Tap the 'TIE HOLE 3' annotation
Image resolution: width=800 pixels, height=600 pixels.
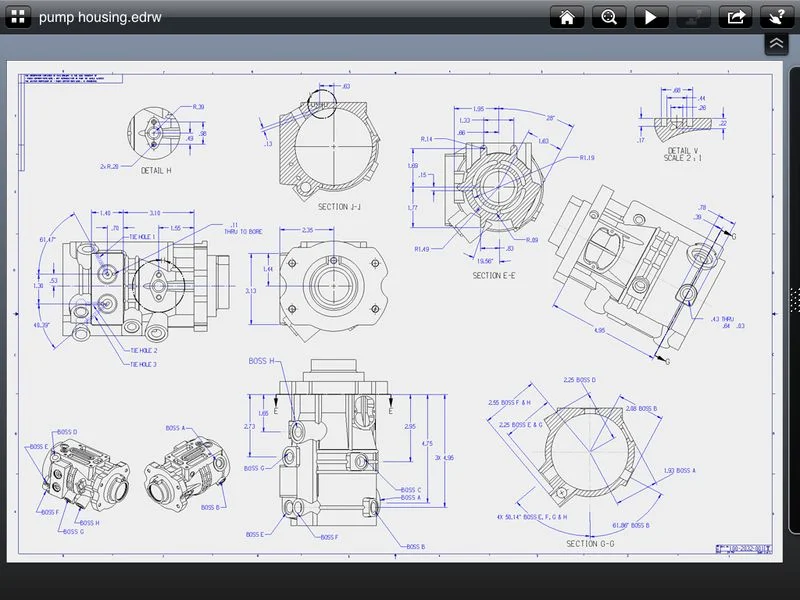point(143,364)
